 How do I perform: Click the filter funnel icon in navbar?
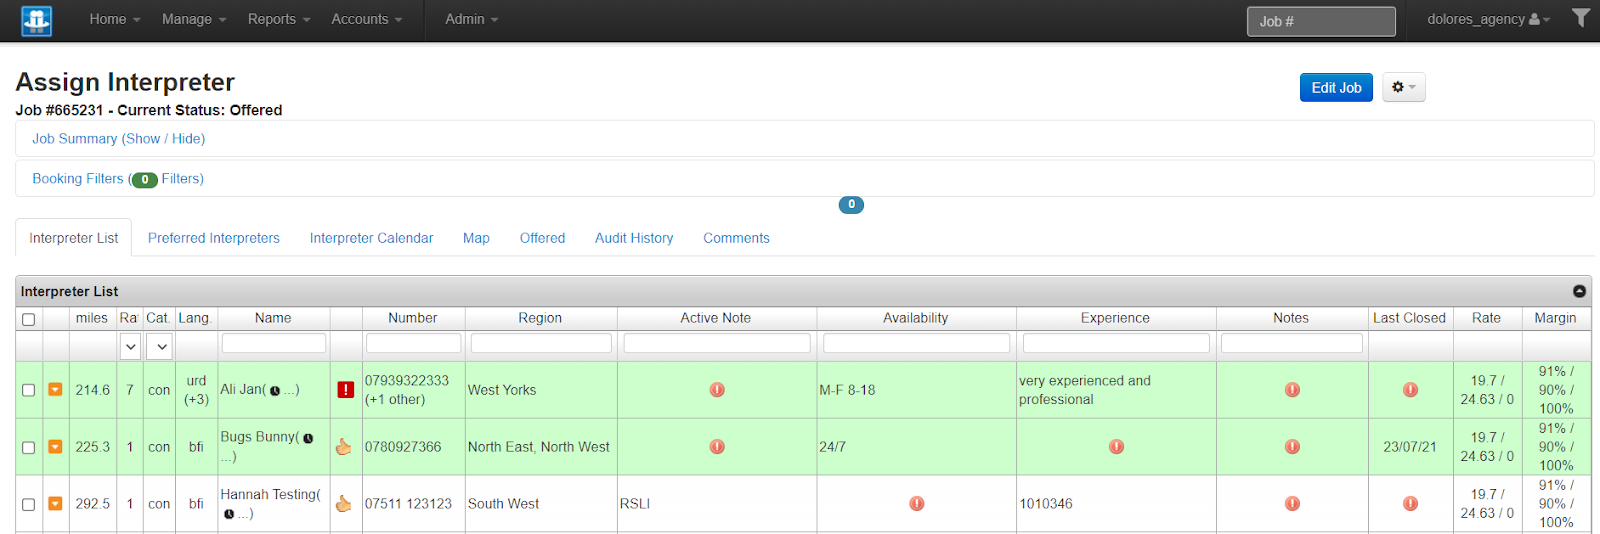1580,18
